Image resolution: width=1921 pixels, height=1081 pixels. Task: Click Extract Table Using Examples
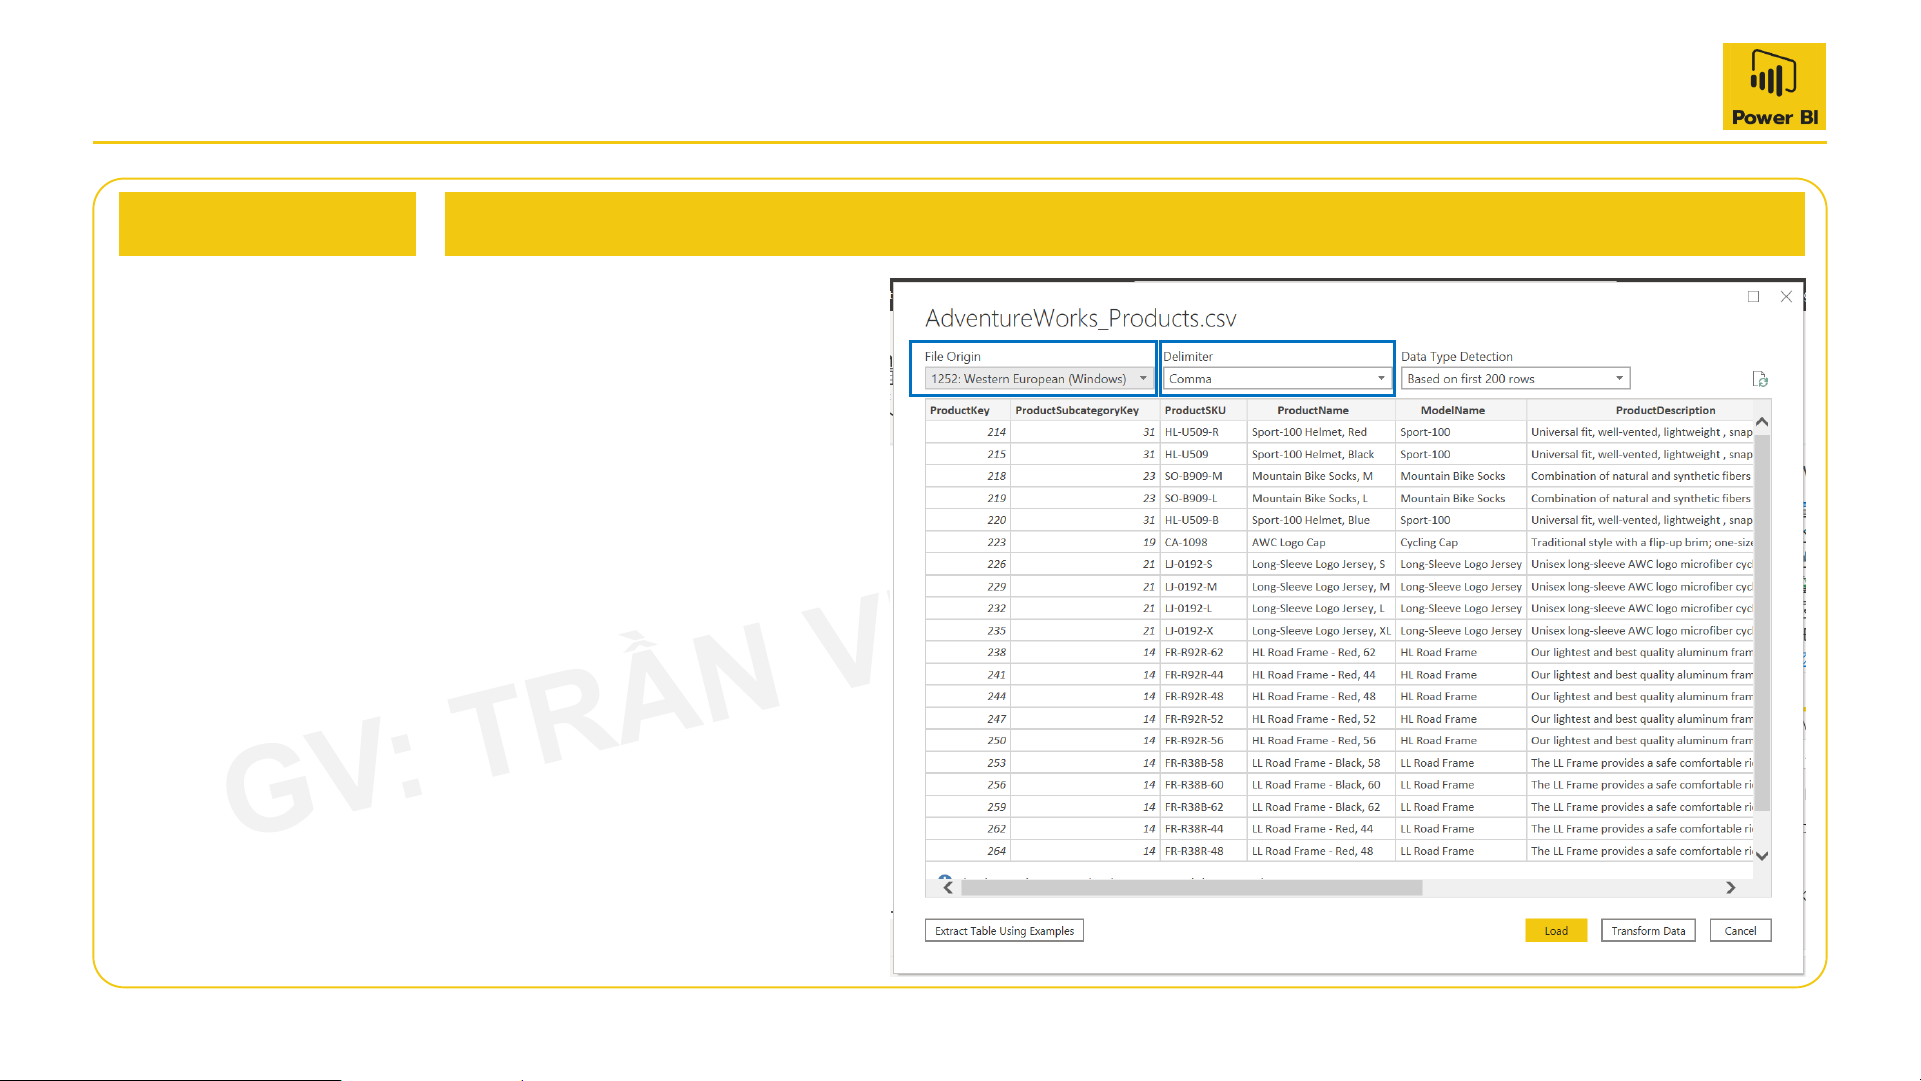(1004, 931)
